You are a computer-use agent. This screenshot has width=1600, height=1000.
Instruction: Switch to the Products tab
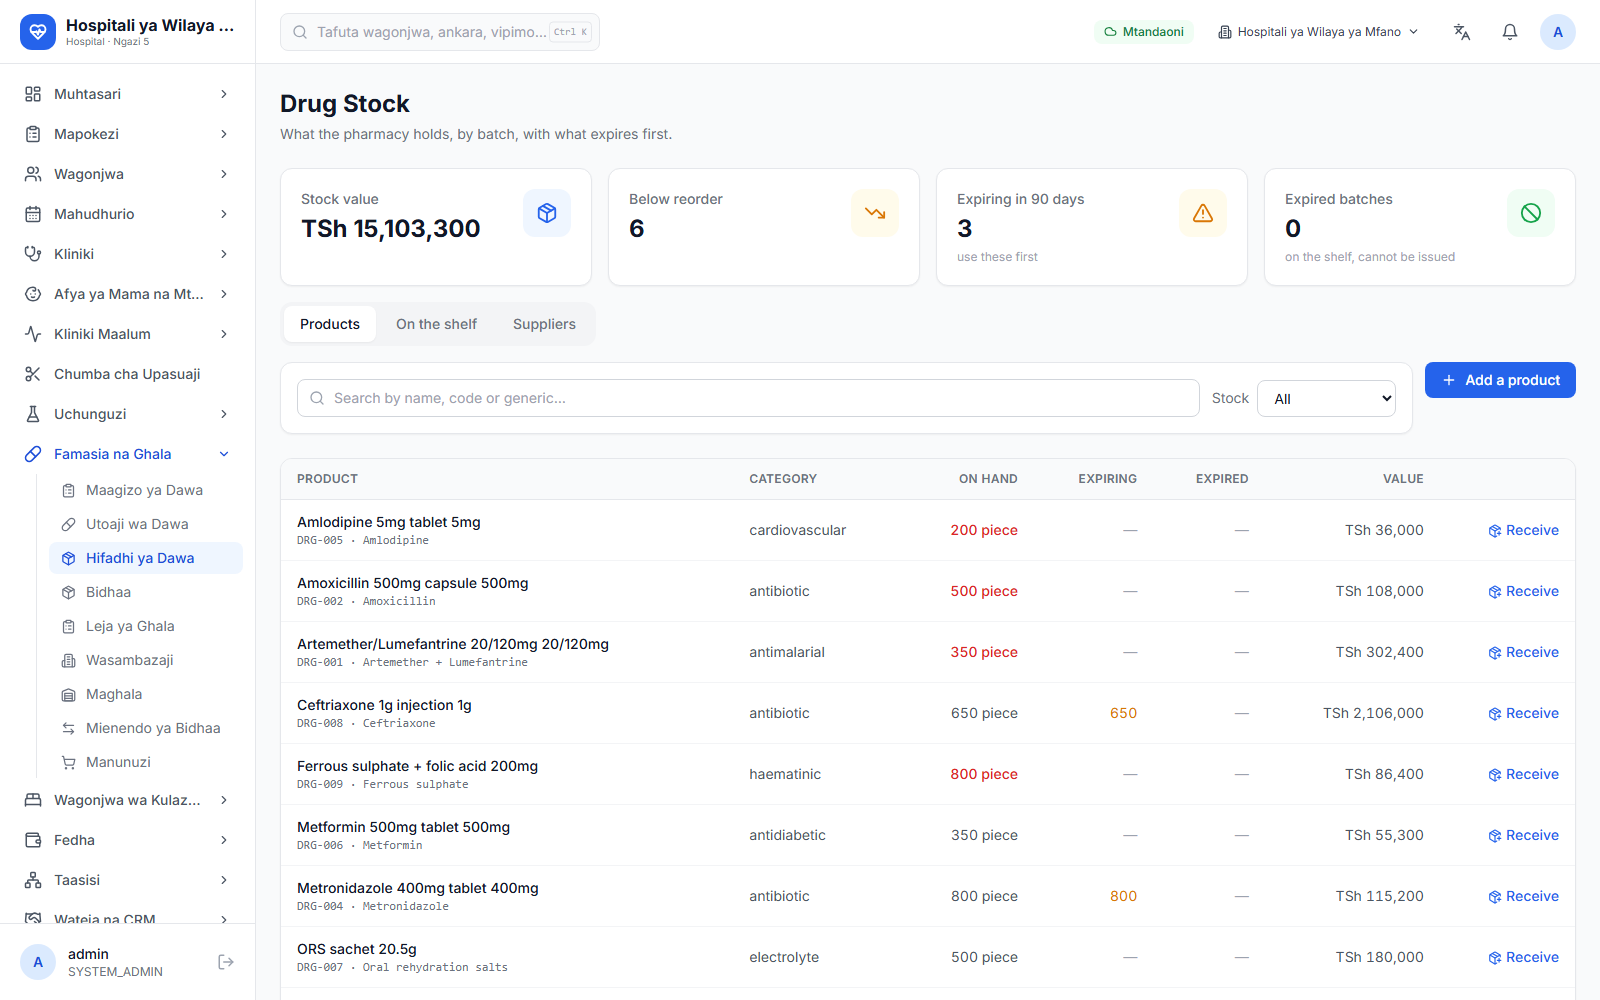pos(330,324)
